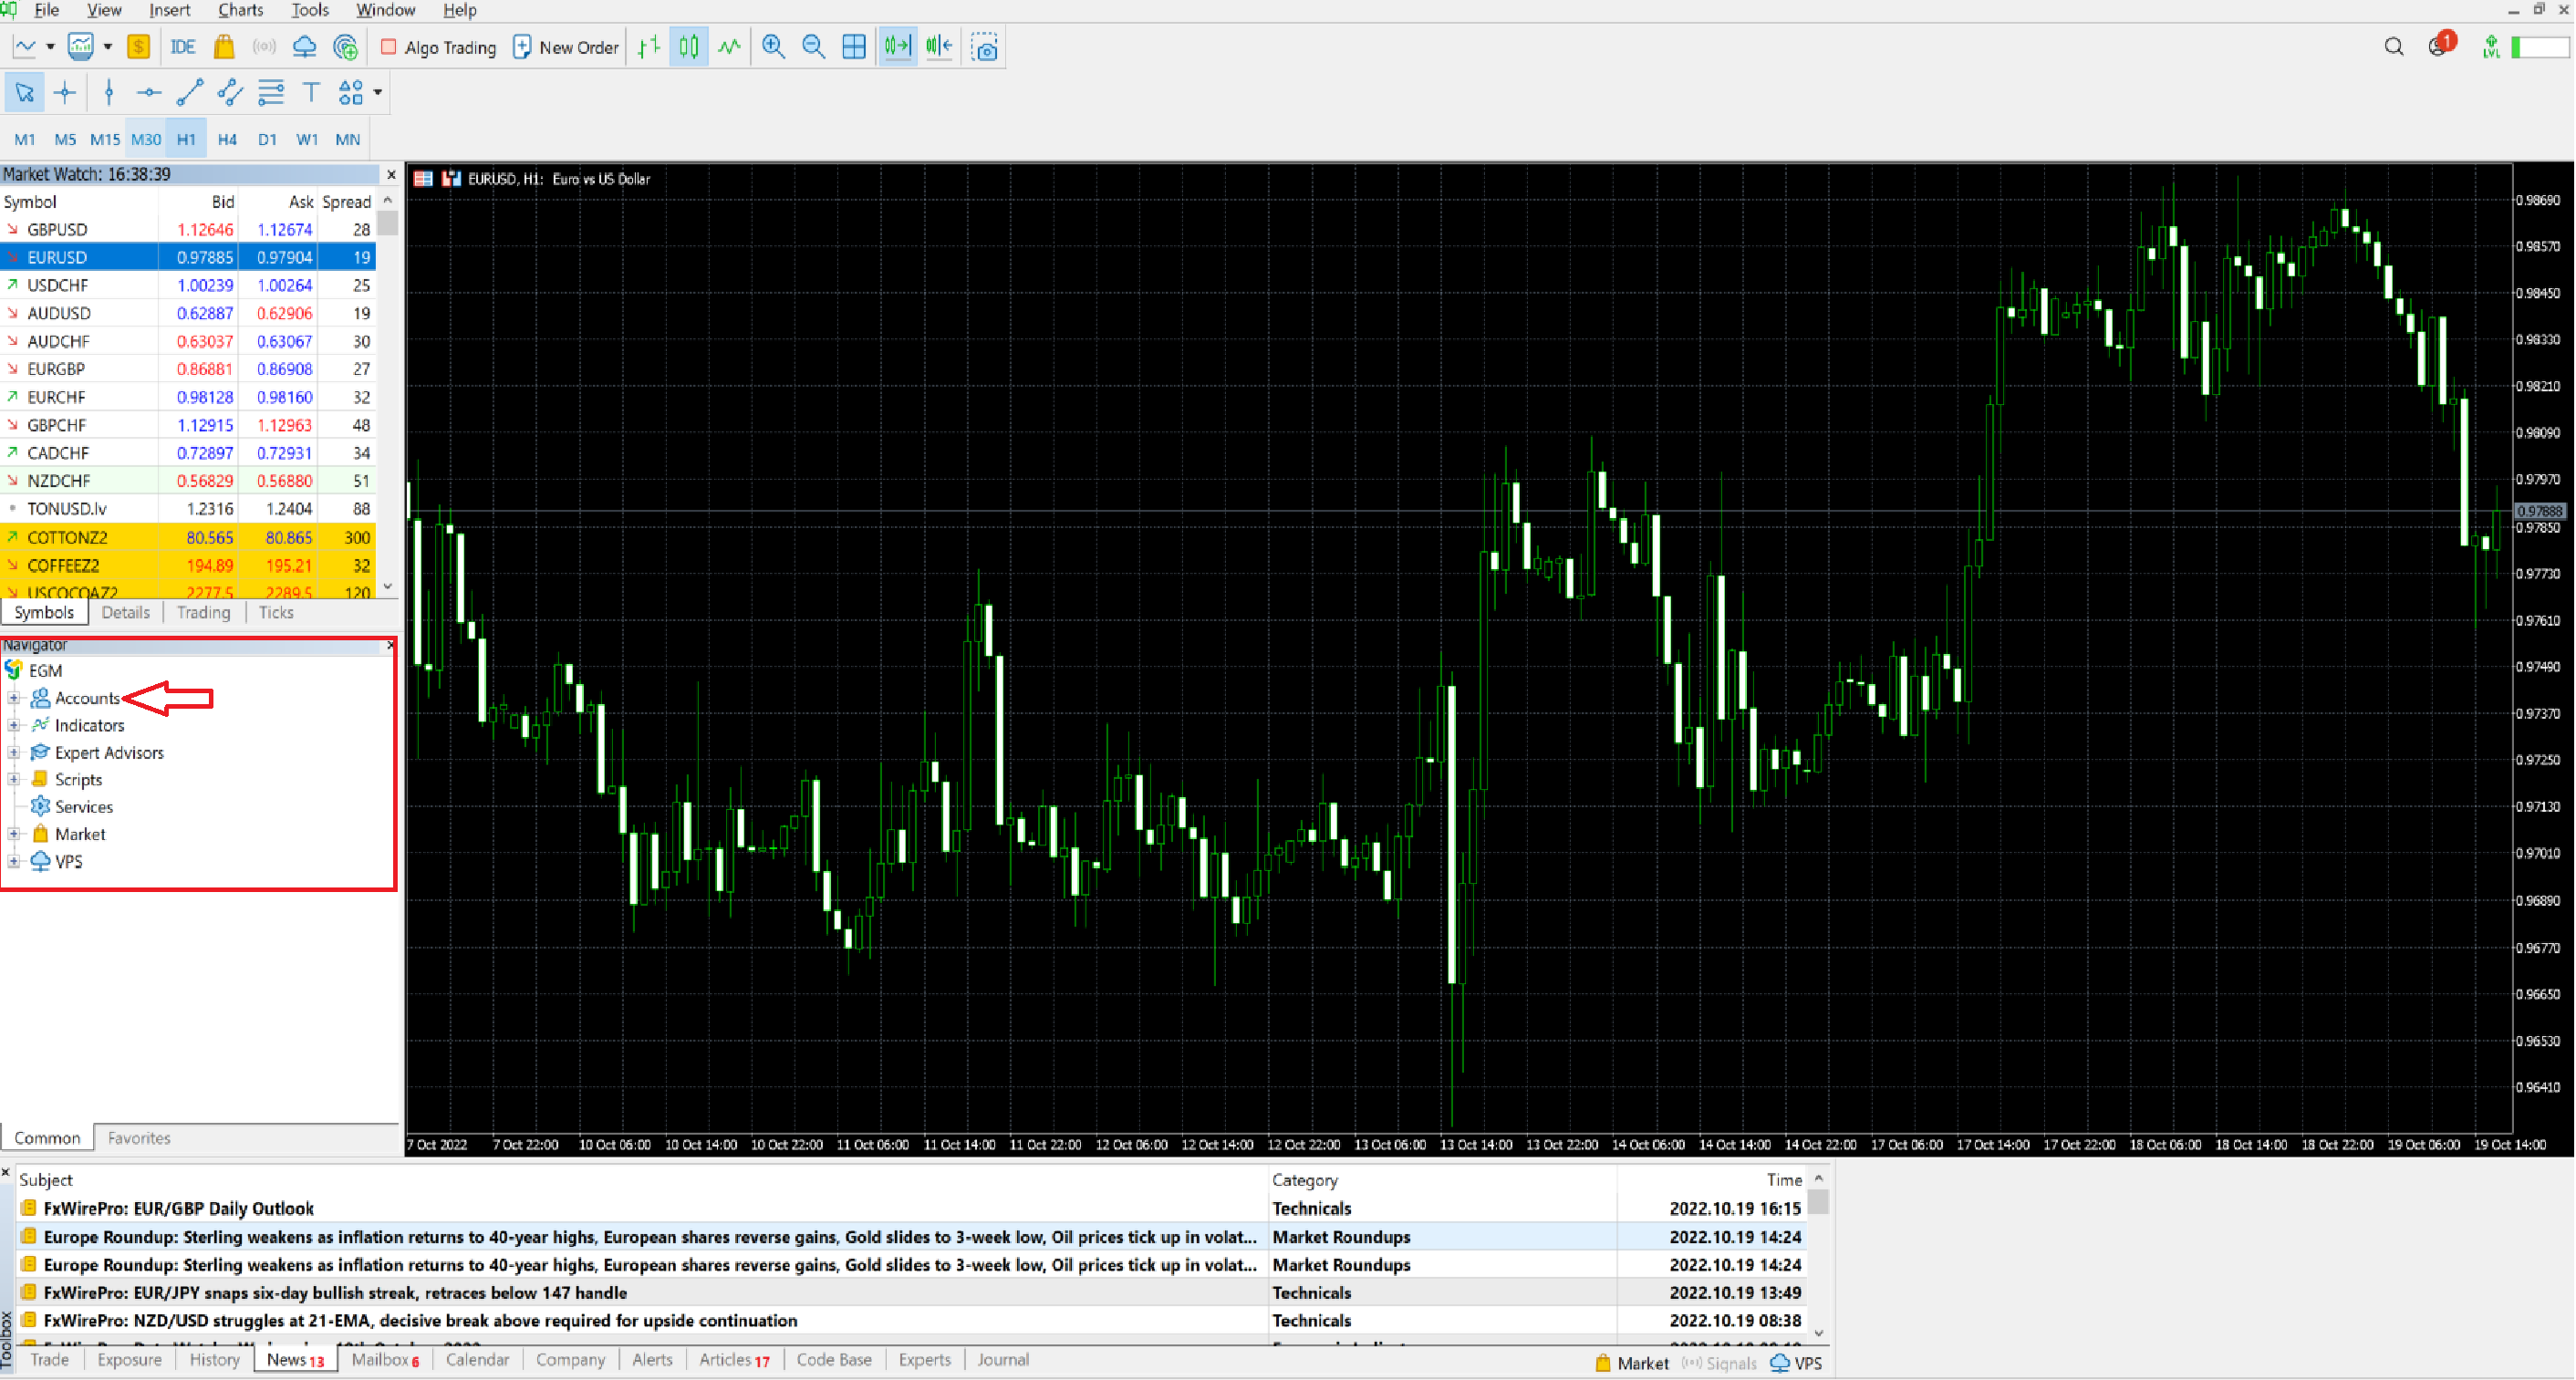
Task: Switch to the Calendar toolbox tab
Action: (477, 1360)
